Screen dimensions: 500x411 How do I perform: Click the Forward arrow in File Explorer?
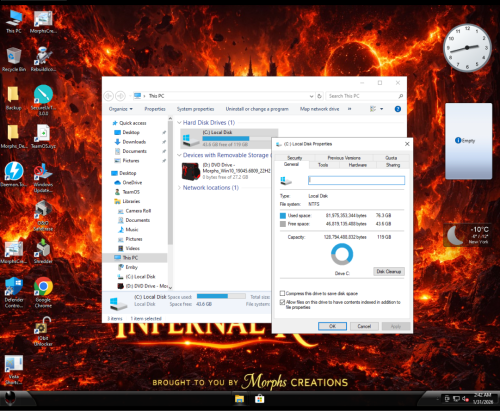click(x=120, y=96)
